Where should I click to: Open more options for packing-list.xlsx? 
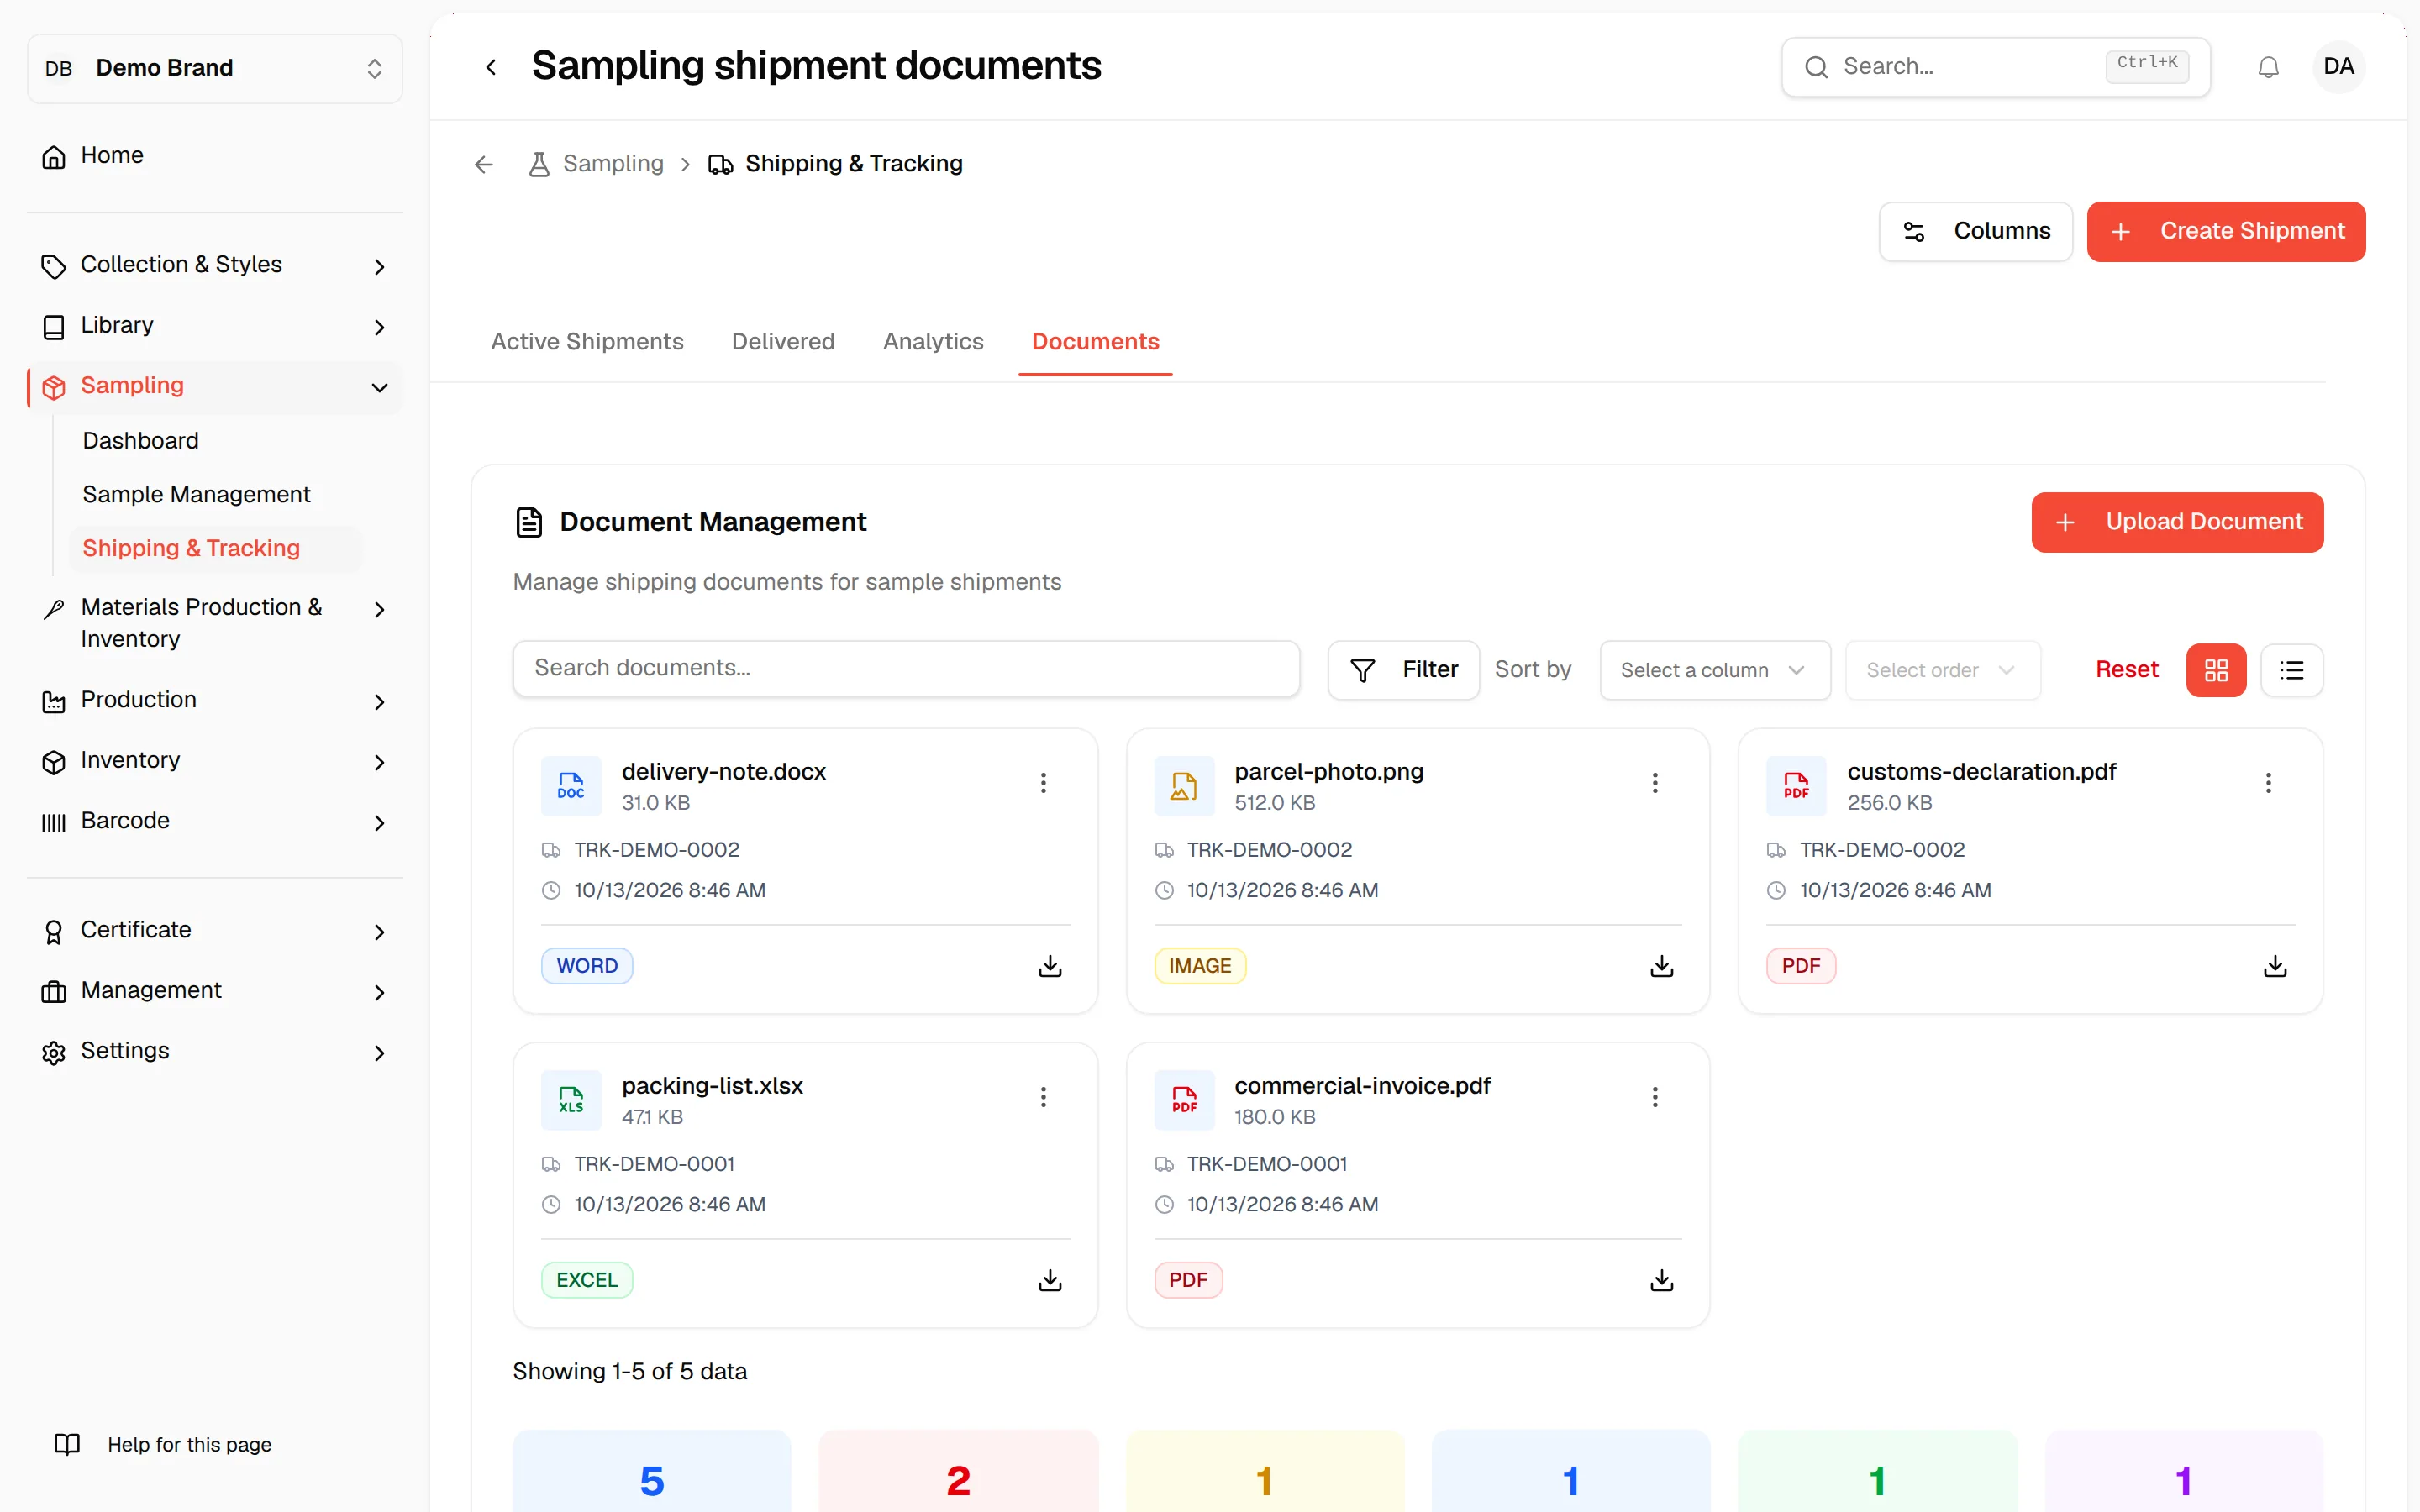click(x=1043, y=1097)
